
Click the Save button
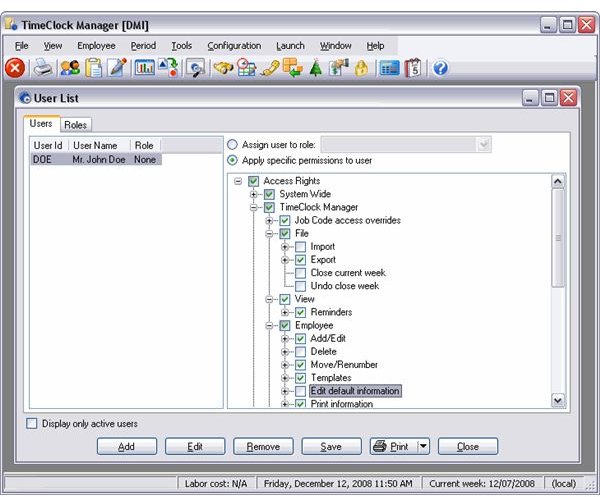[331, 446]
